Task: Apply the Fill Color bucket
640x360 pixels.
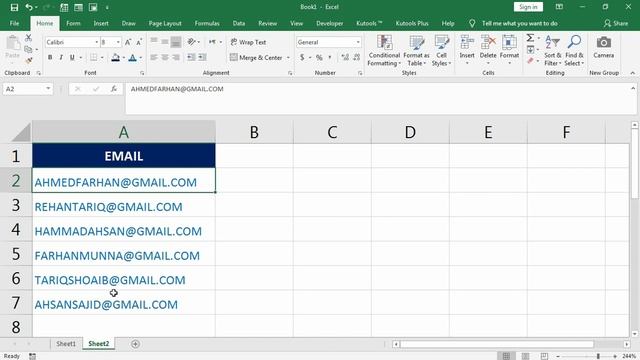Action: [x=116, y=58]
